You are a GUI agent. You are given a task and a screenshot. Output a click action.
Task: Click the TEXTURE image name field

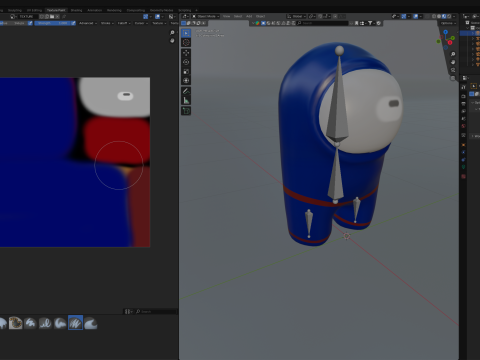pos(28,16)
